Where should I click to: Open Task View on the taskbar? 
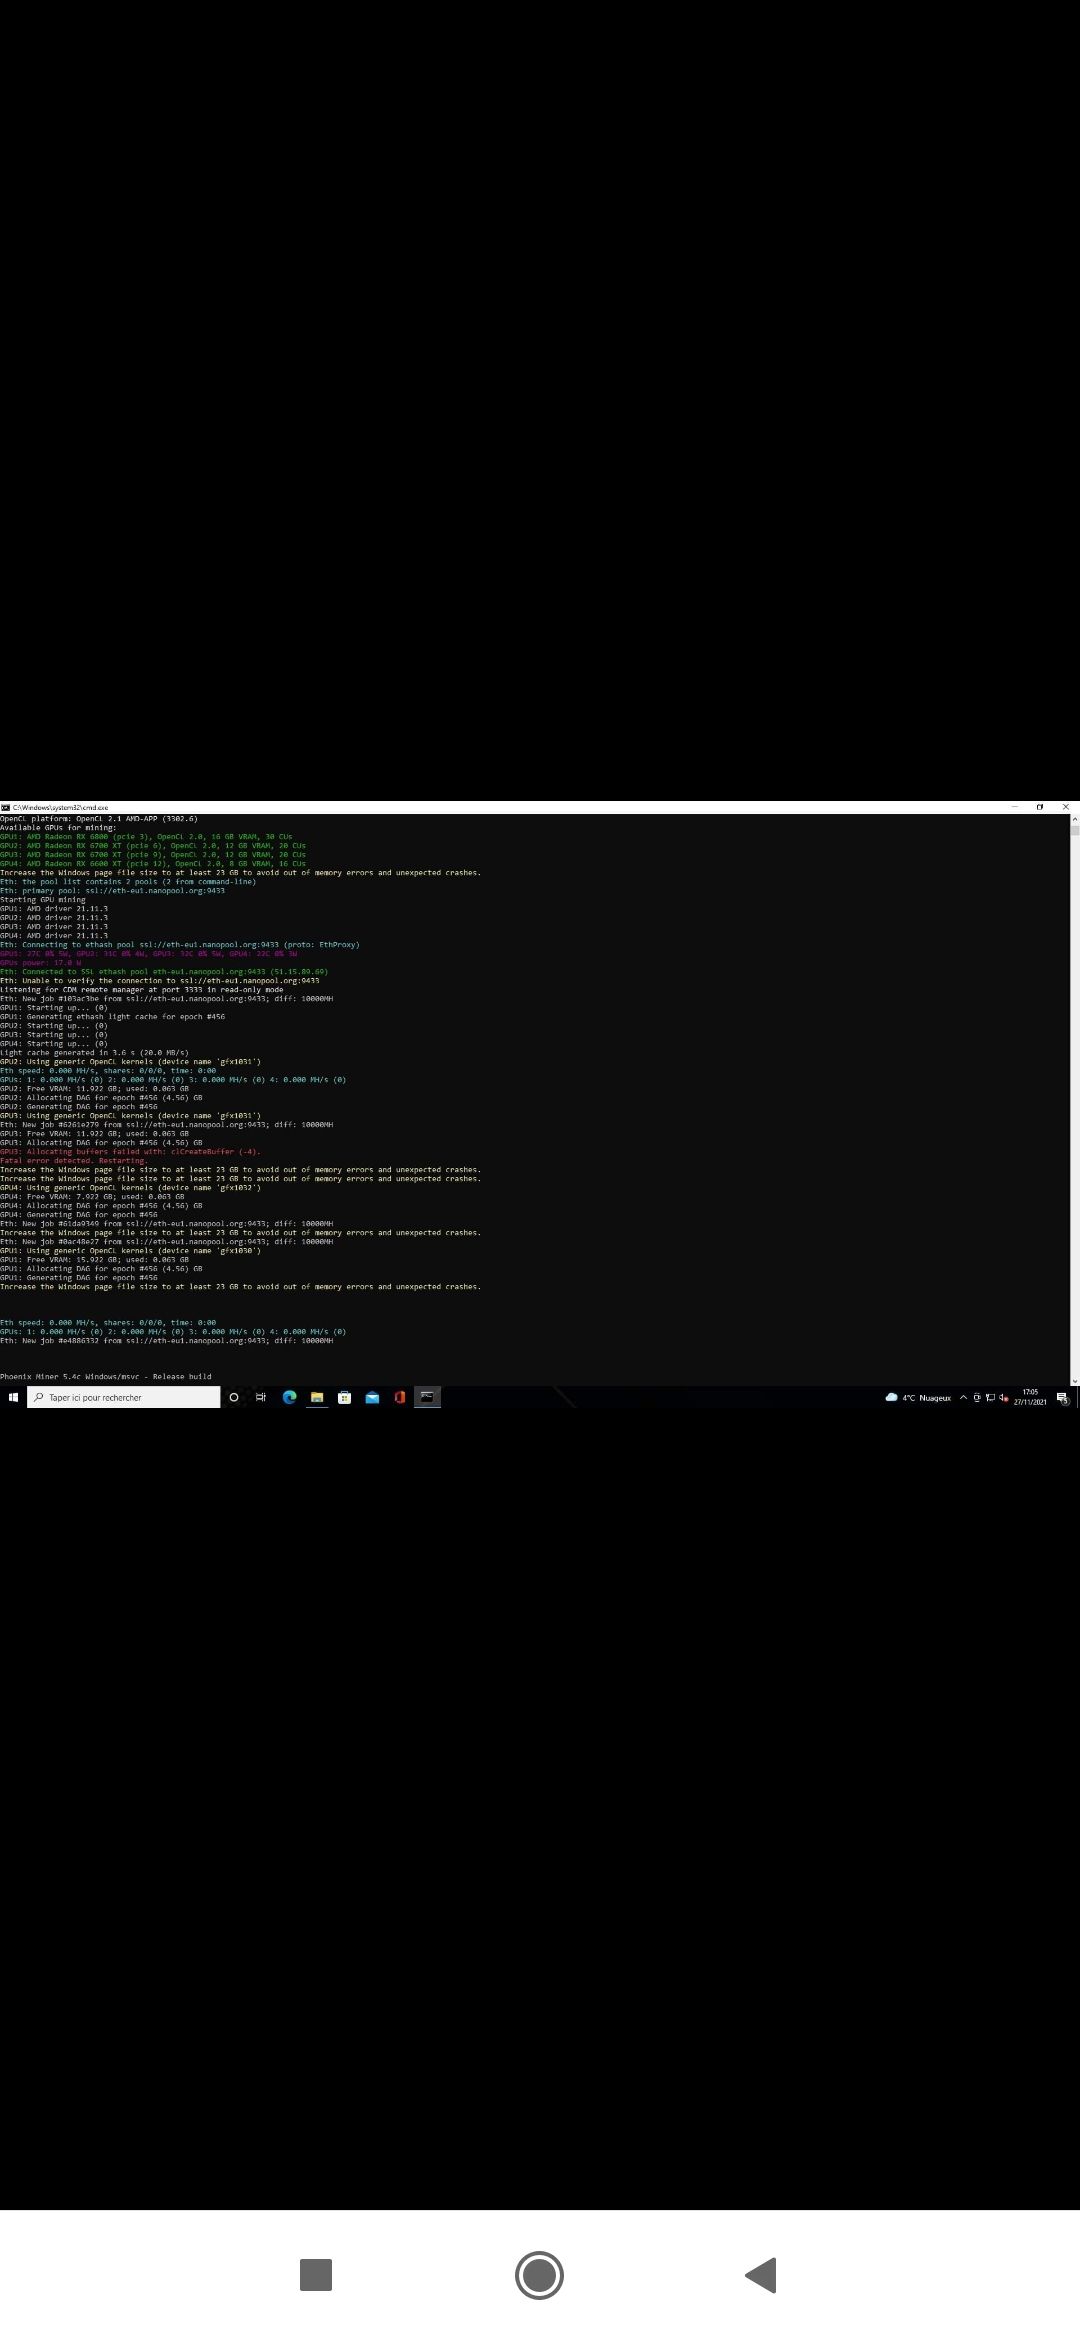point(261,1397)
